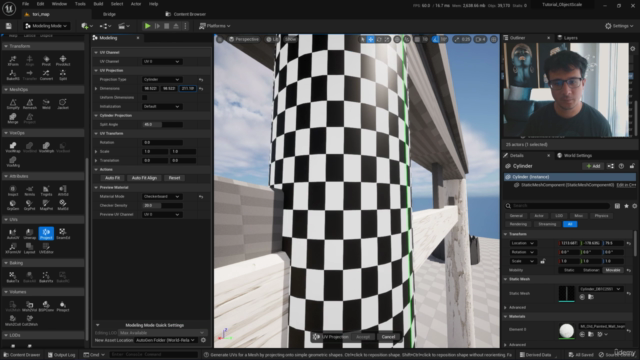The image size is (640, 360).
Task: Select the BakeRS tool
Action: coord(13,75)
